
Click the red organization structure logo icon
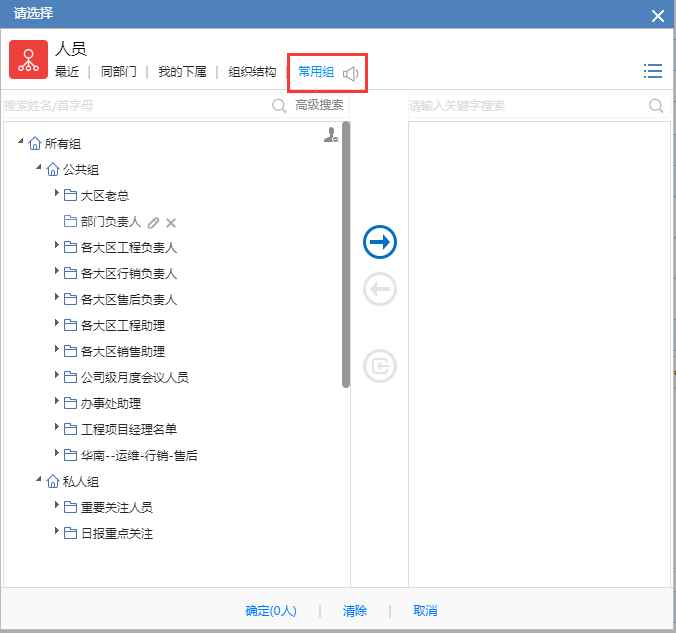pyautogui.click(x=29, y=60)
